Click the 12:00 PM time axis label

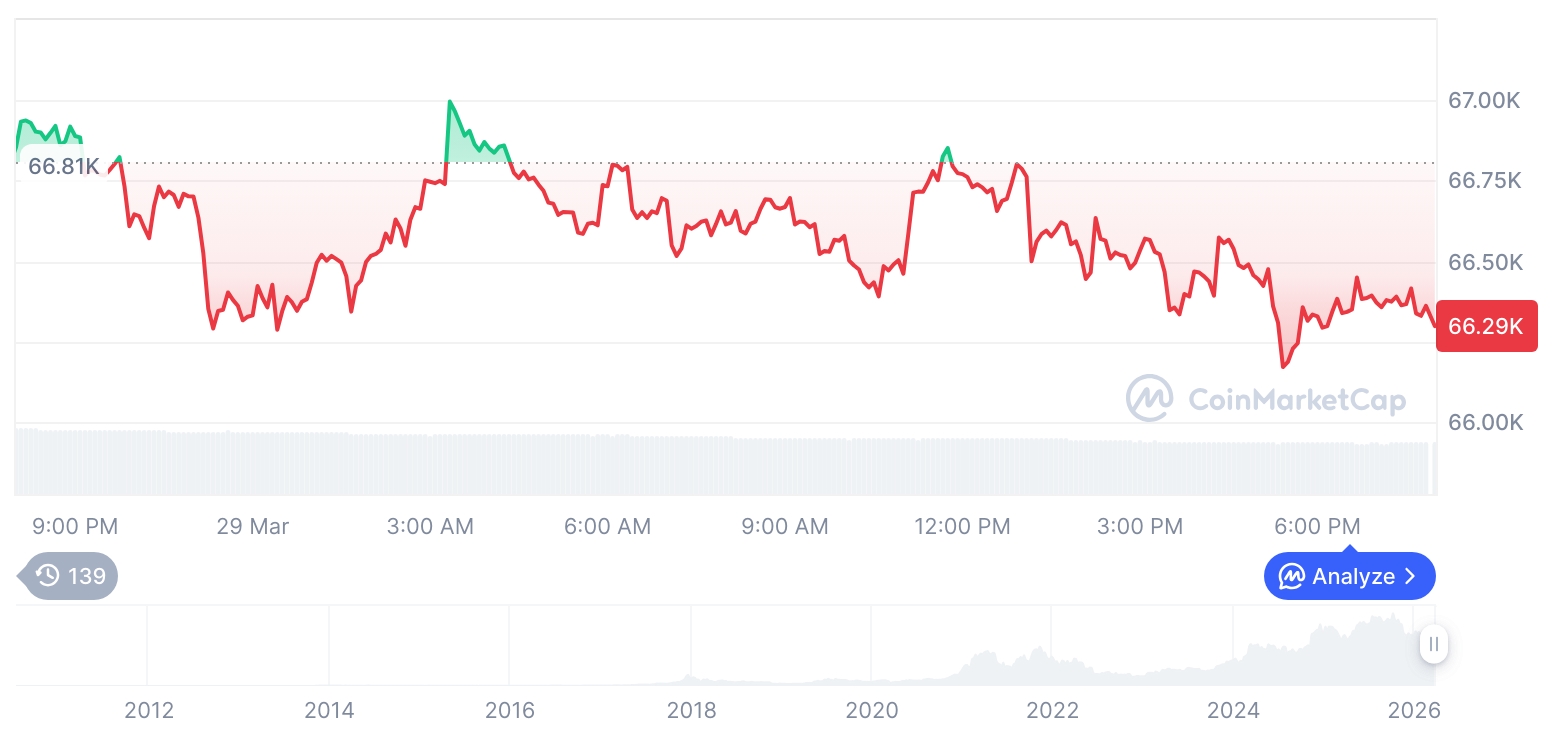(x=962, y=526)
